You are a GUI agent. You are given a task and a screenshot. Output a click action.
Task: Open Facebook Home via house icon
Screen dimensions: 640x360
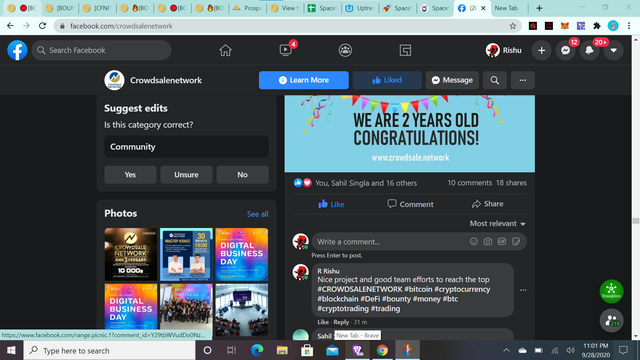pyautogui.click(x=225, y=50)
